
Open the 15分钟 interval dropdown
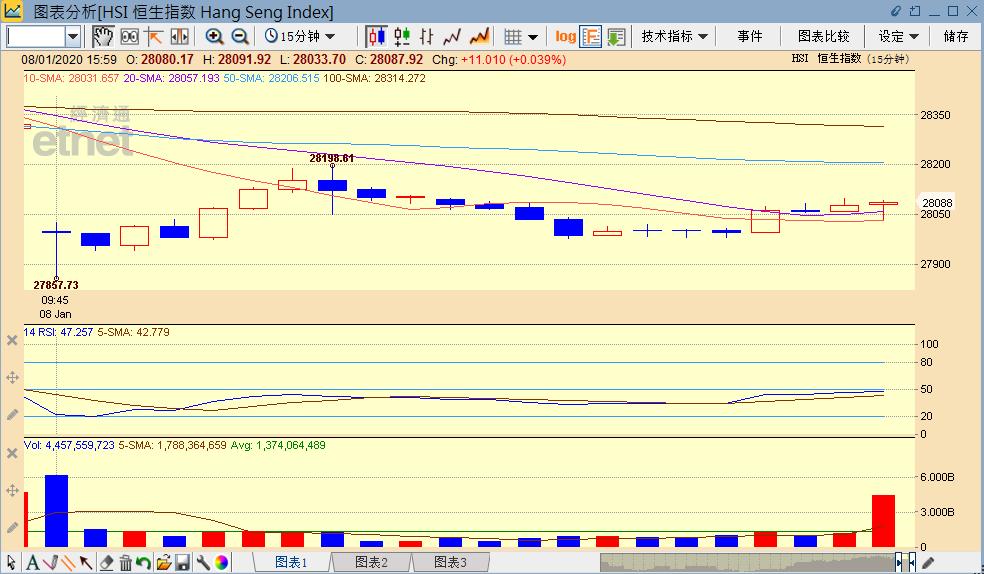(x=300, y=36)
